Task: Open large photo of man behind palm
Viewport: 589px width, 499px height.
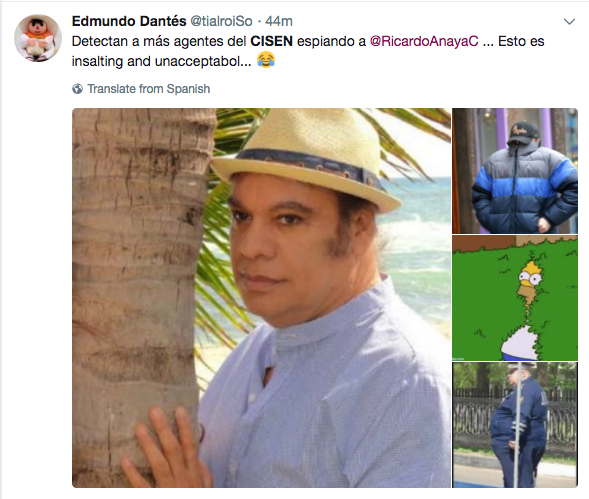Action: pyautogui.click(x=261, y=298)
